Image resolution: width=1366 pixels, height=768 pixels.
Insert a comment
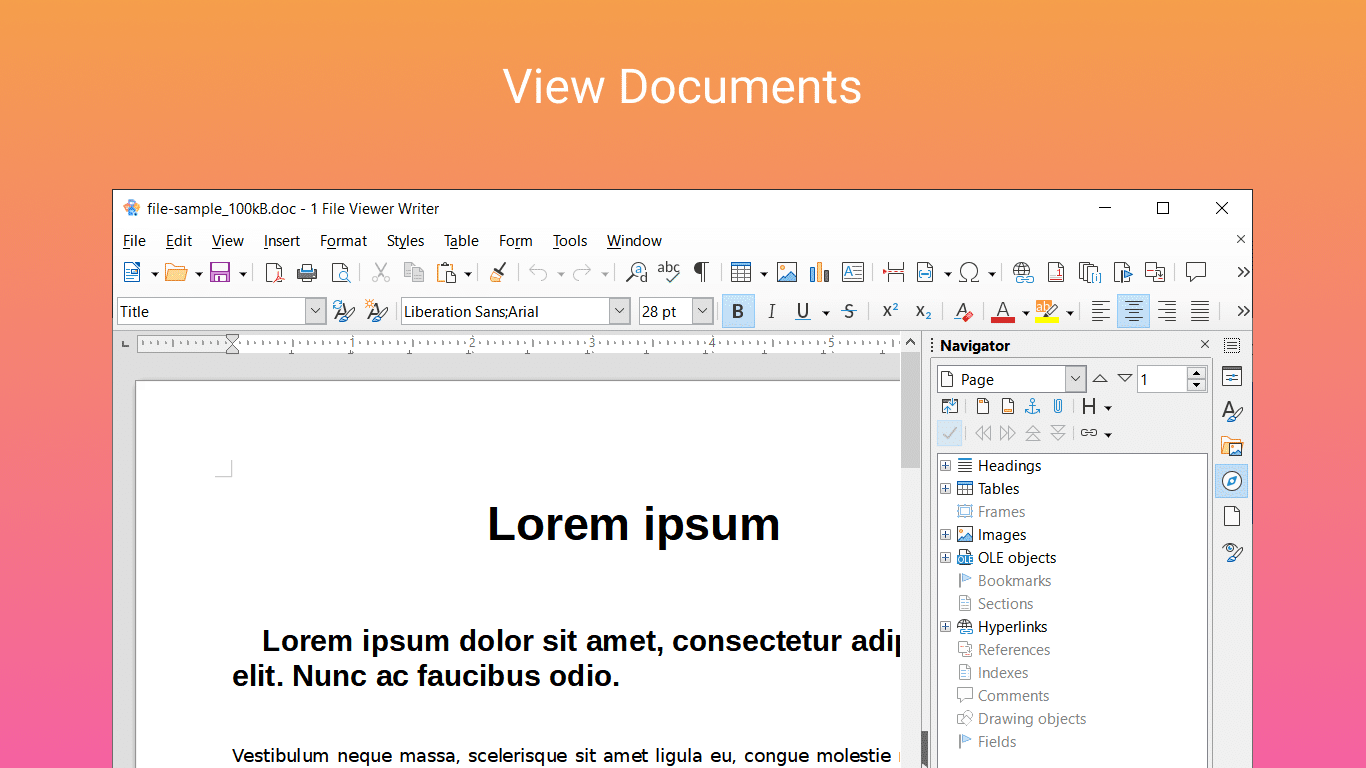pos(1196,272)
